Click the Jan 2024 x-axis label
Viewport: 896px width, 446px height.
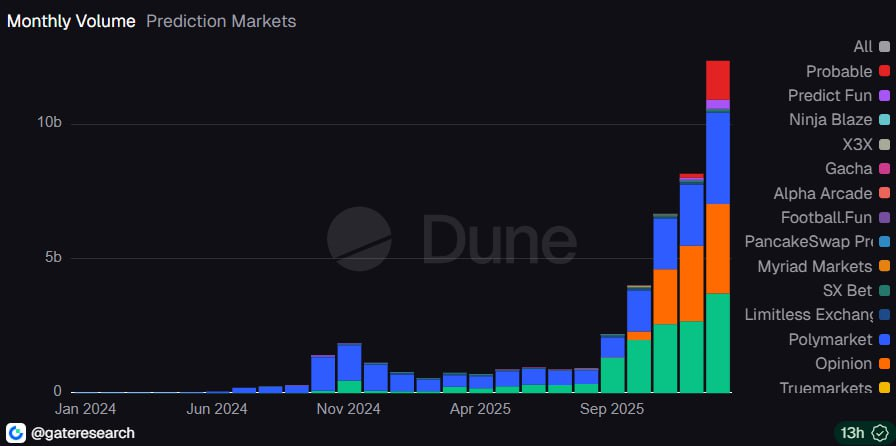point(85,409)
